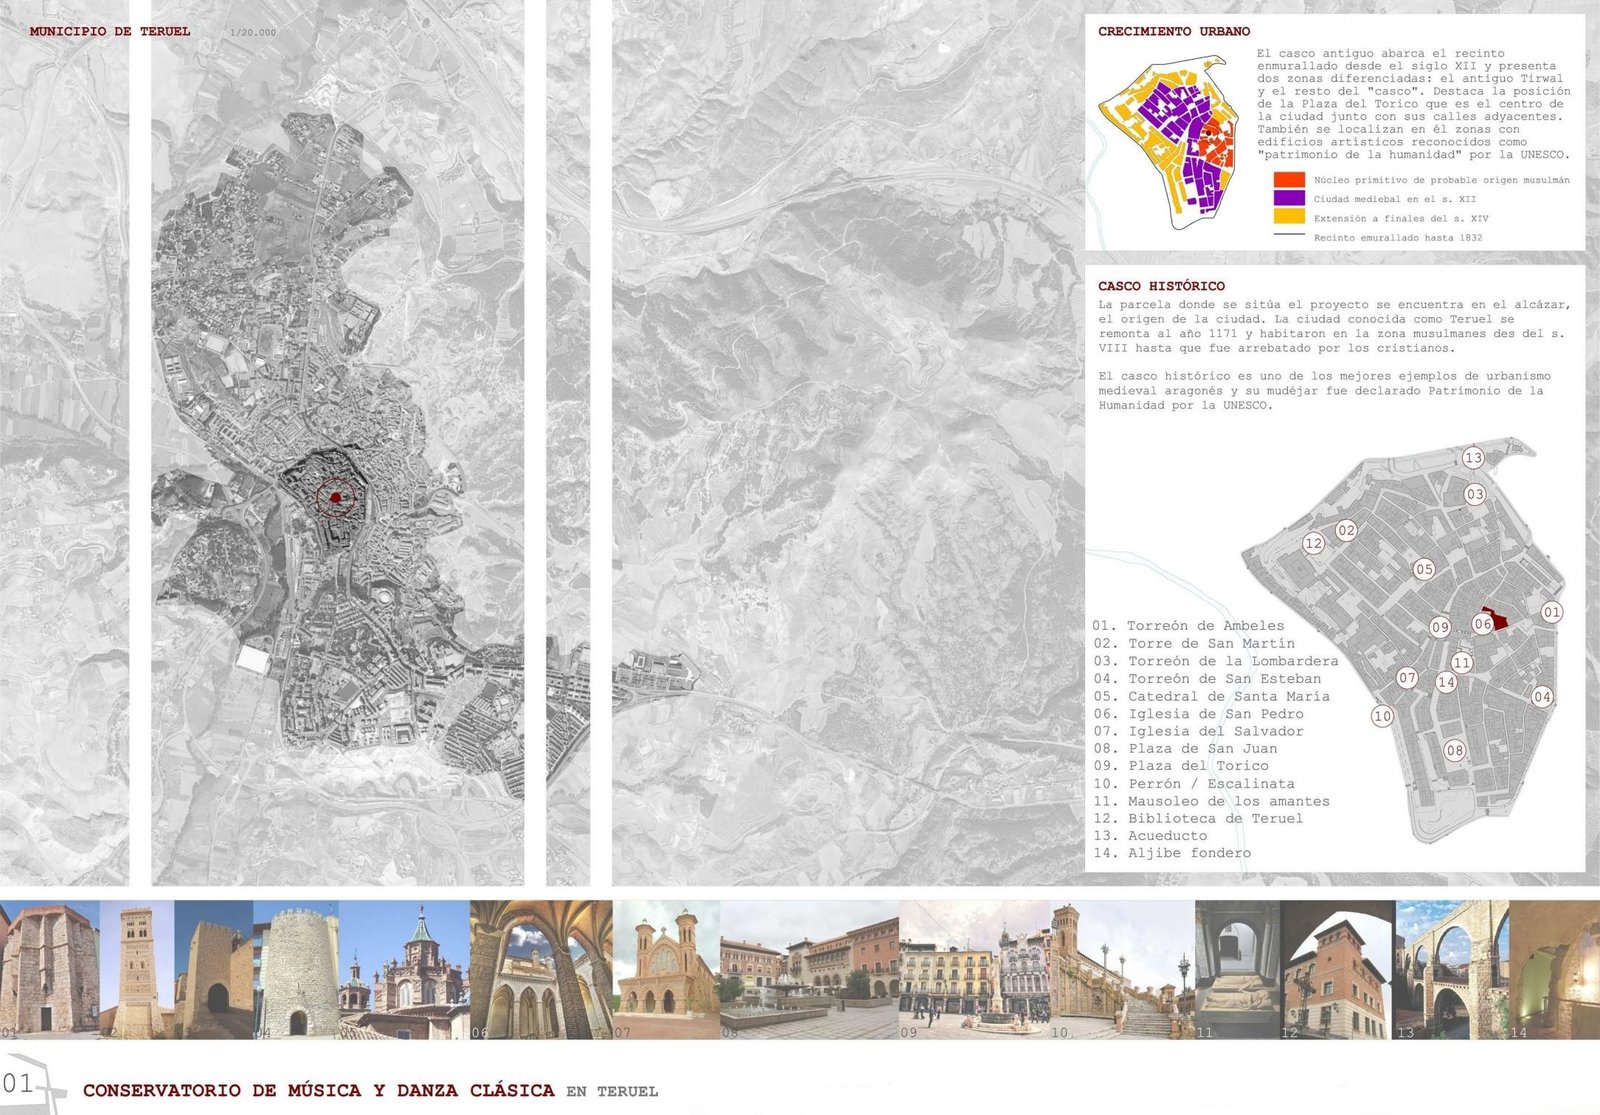Select marker 04 for Torreón de San Esteban
Screen dimensions: 1600x1115
click(x=1542, y=697)
